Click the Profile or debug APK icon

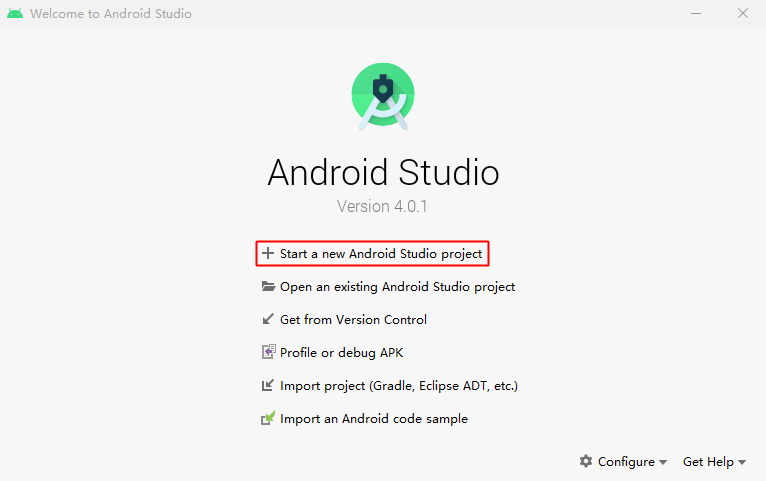point(268,352)
